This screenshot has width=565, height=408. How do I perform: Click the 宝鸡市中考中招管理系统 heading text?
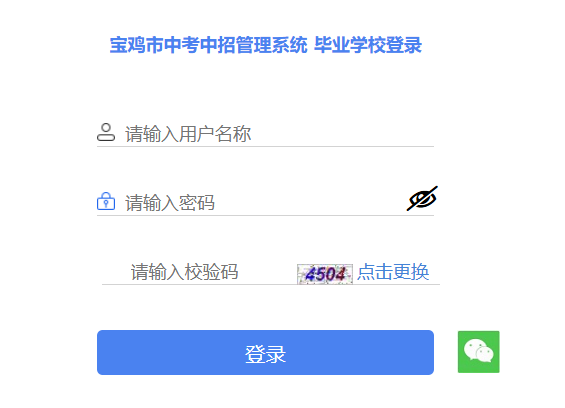pyautogui.click(x=208, y=45)
